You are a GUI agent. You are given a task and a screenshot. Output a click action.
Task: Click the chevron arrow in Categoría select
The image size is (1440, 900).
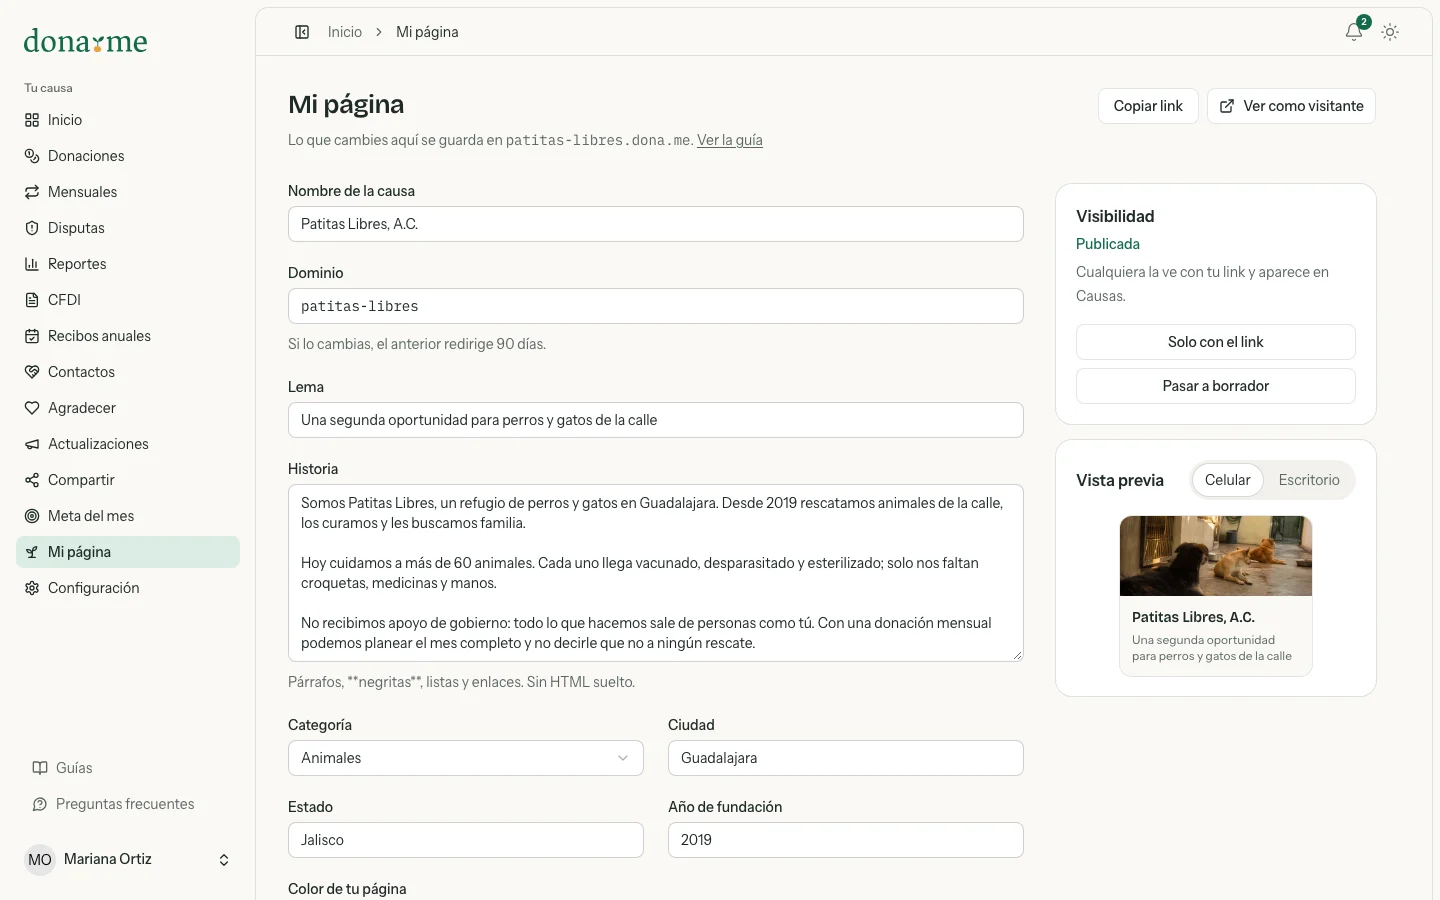[x=623, y=758]
